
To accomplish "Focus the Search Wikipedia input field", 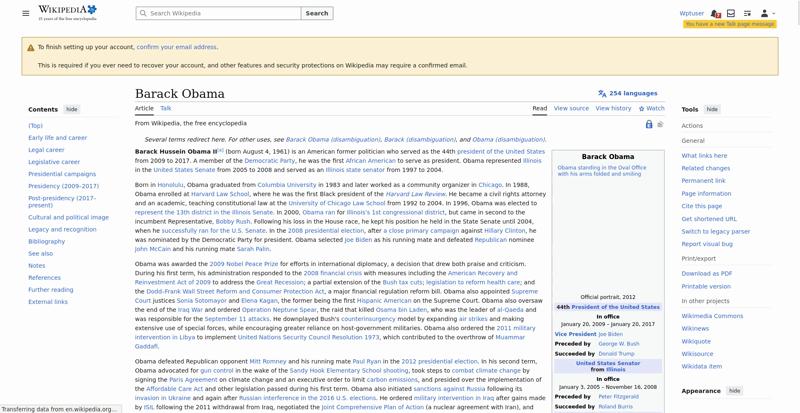I will (218, 13).
